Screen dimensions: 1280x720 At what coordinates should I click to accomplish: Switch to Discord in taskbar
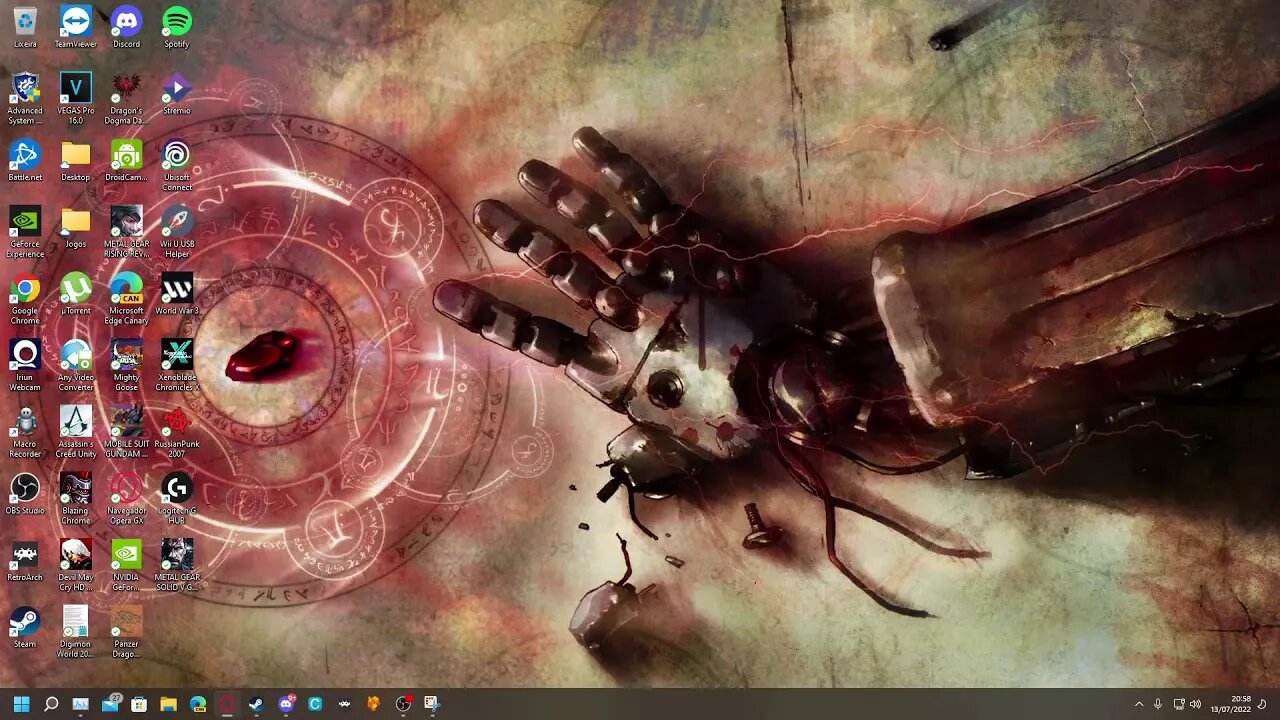click(x=286, y=704)
